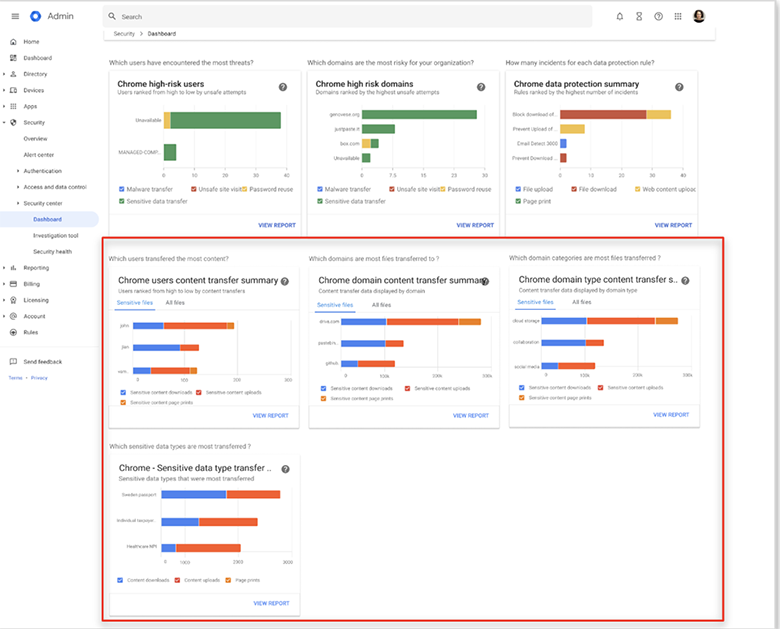The height and width of the screenshot is (629, 780).
Task: Open help for domain type content transfer card
Action: click(x=685, y=281)
